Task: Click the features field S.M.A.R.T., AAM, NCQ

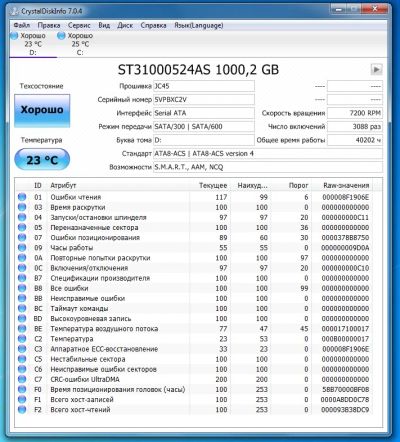Action: (268, 167)
